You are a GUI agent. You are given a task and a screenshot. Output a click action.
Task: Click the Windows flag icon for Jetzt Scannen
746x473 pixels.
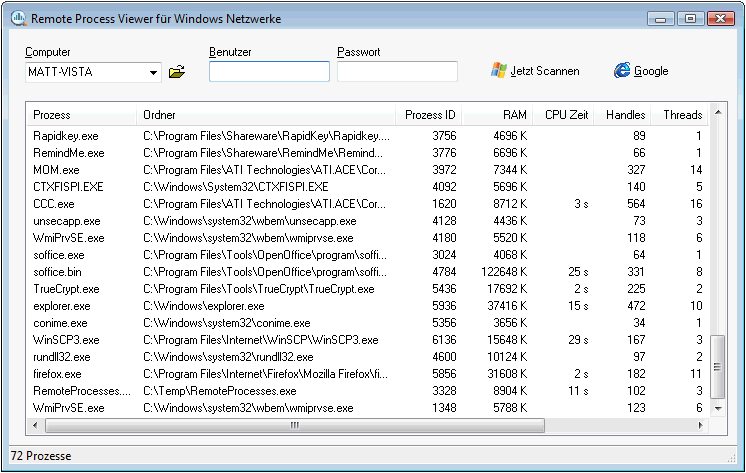point(499,70)
